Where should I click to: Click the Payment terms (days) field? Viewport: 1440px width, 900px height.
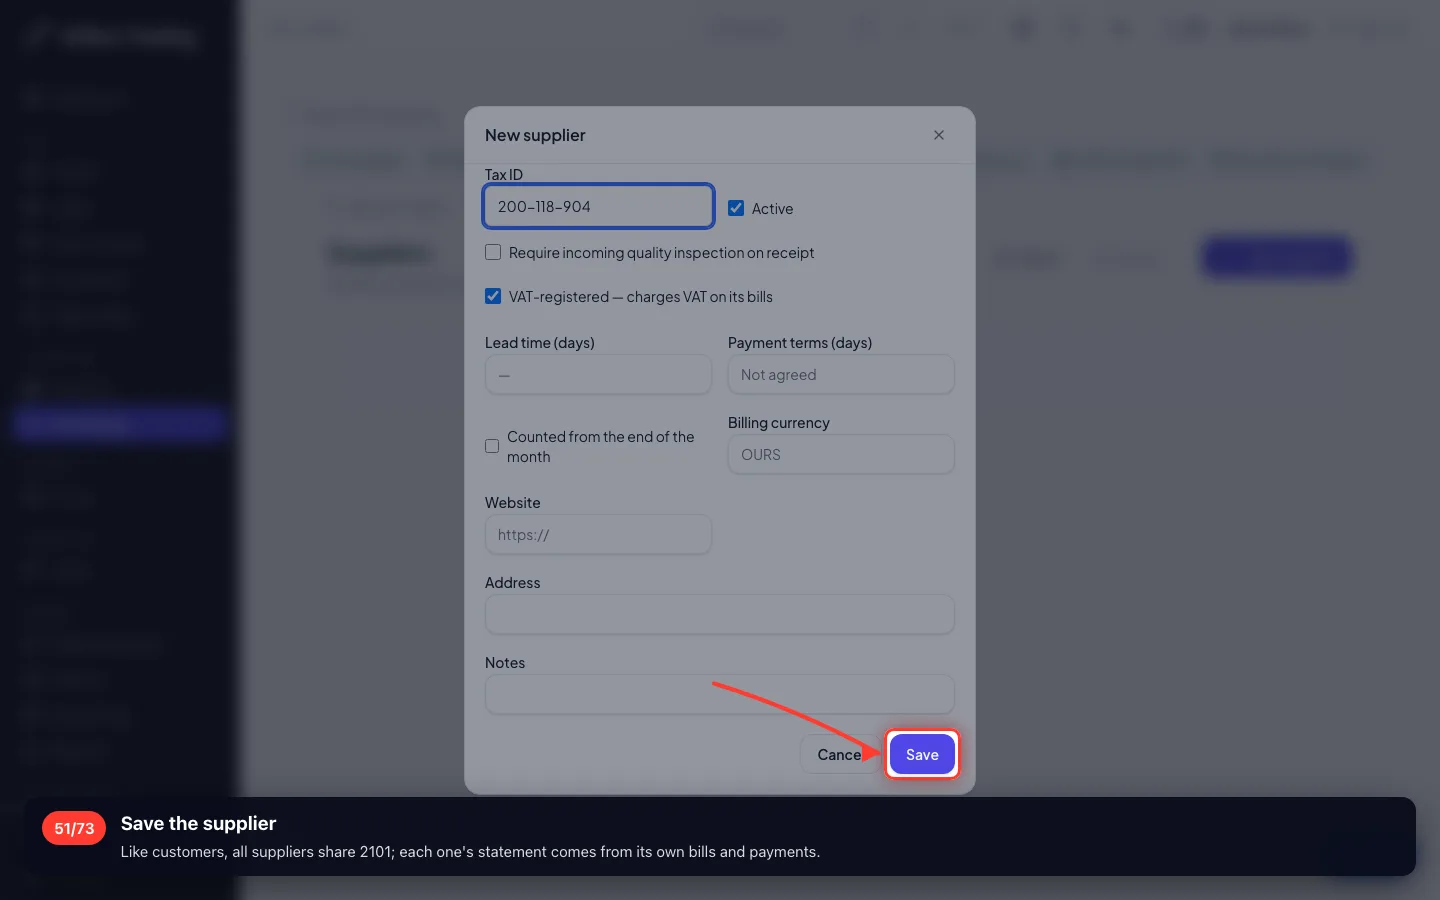pos(841,374)
